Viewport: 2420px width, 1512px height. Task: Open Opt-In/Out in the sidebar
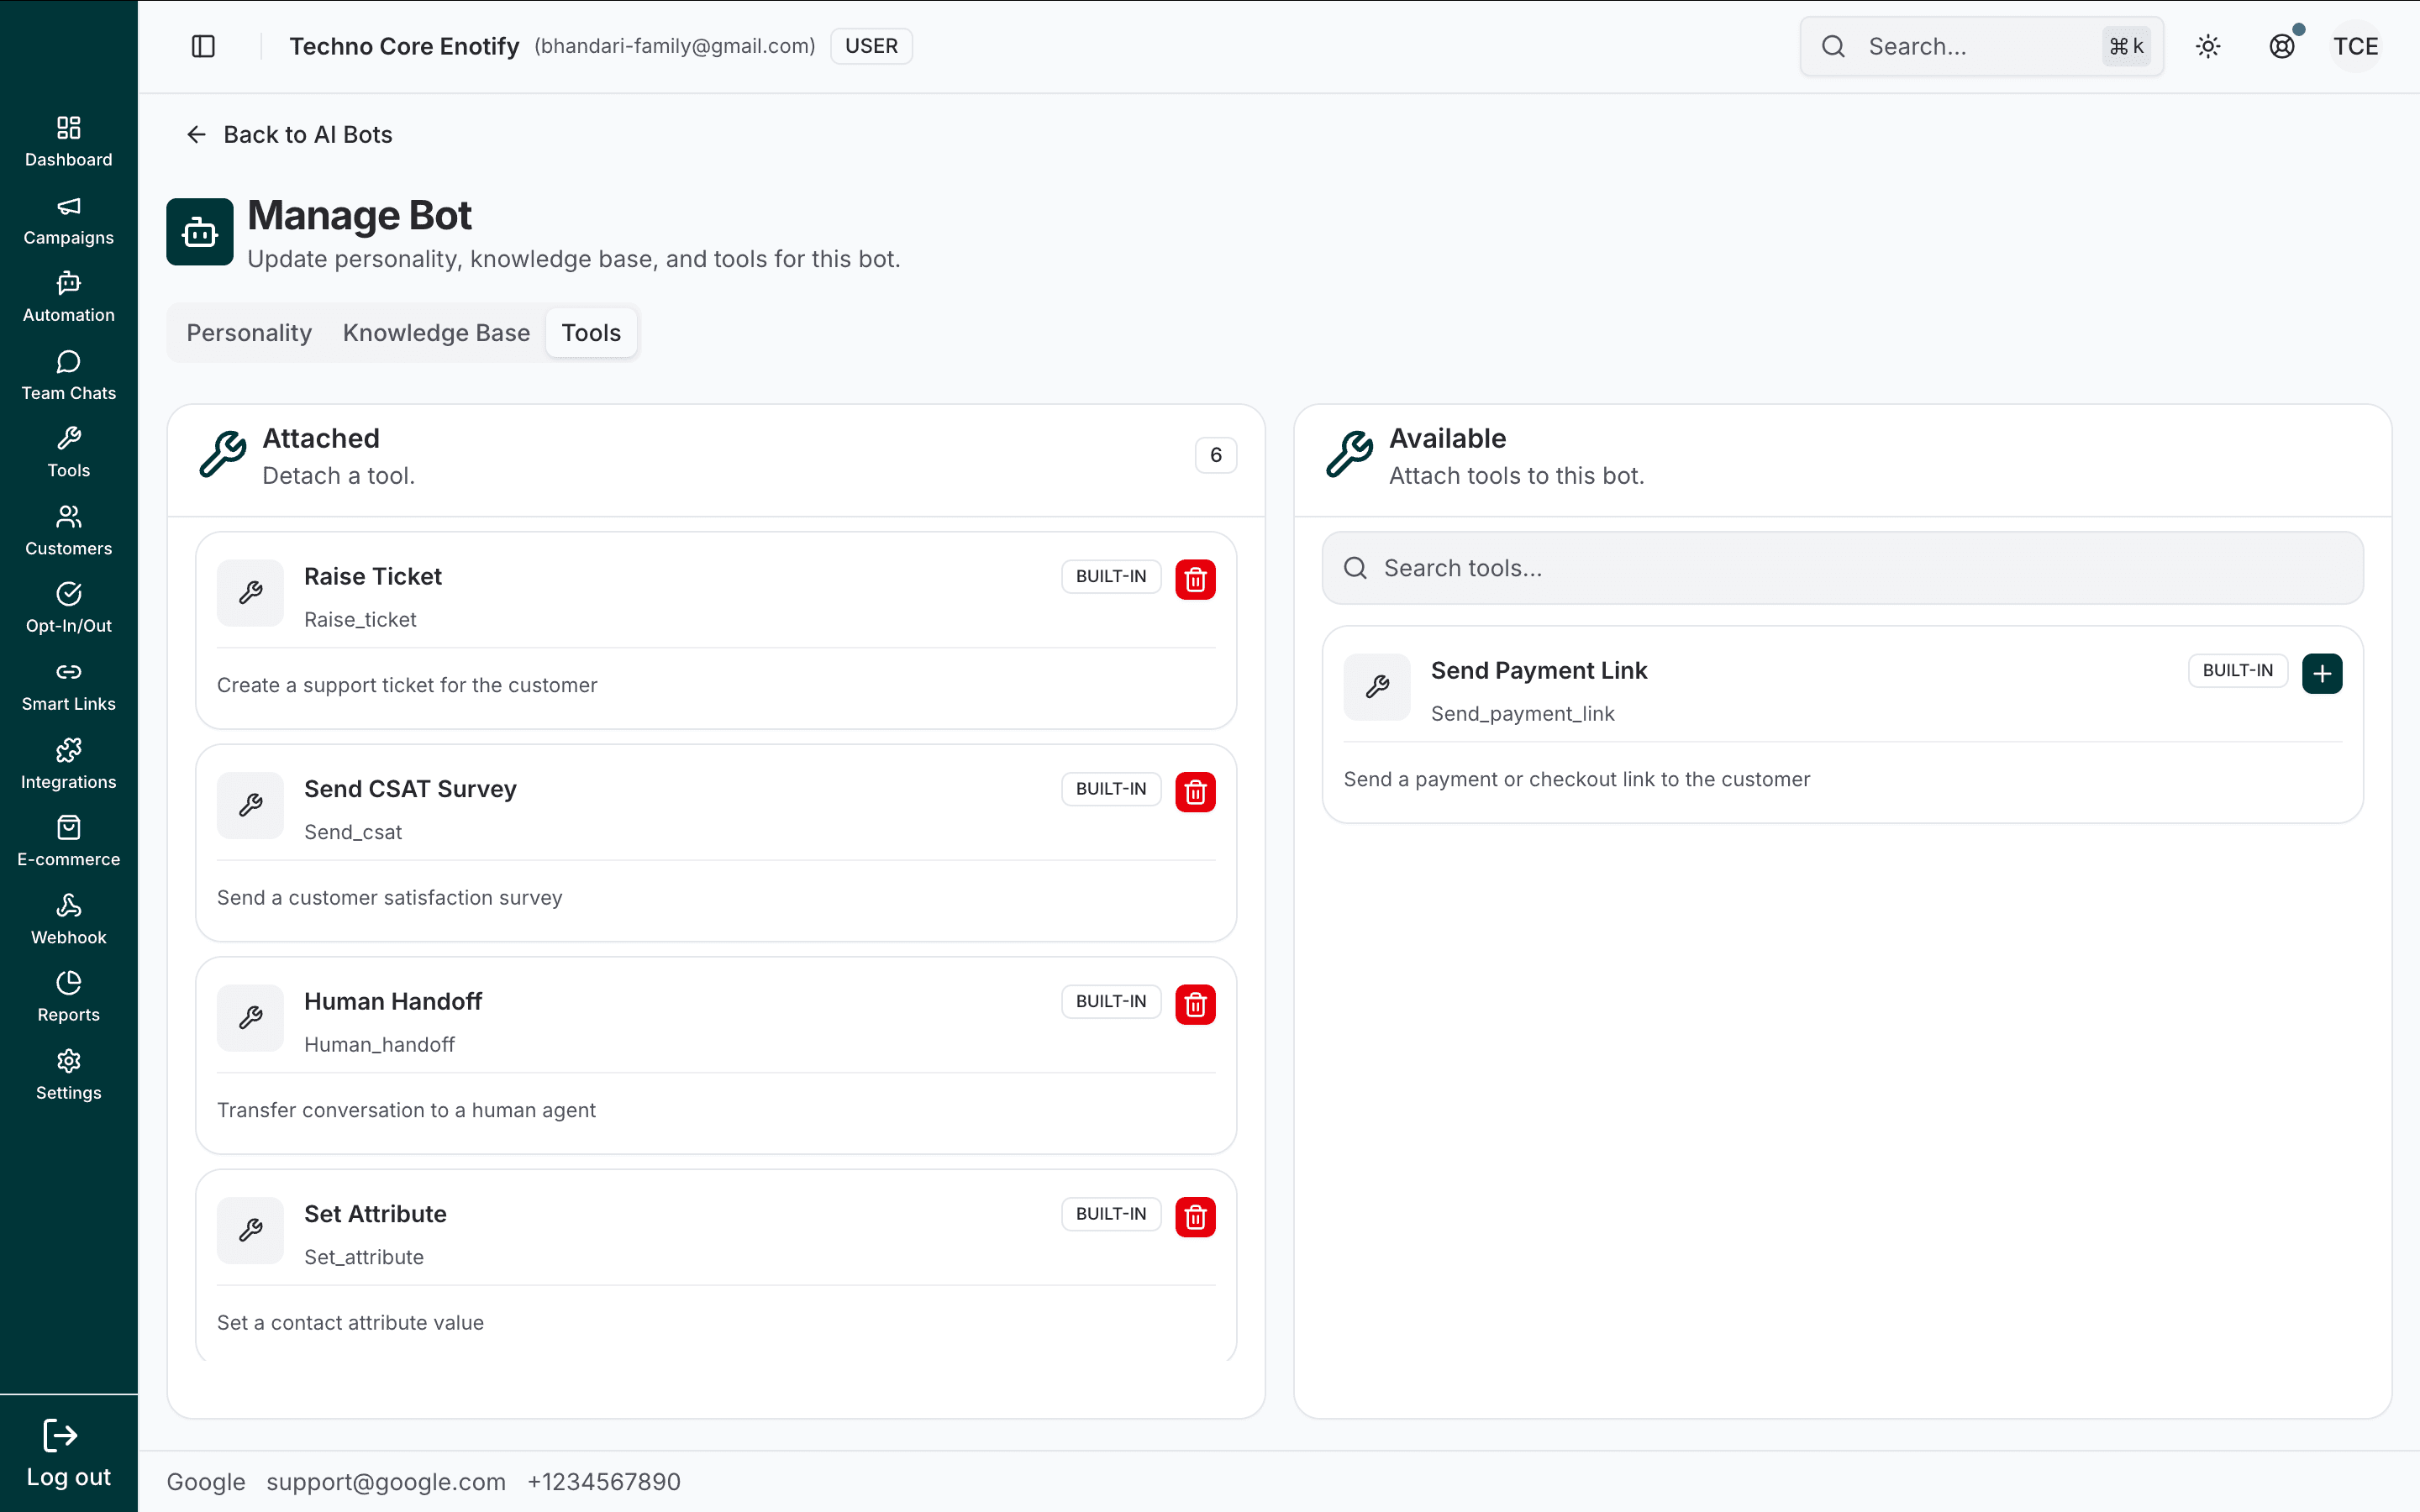click(x=68, y=608)
